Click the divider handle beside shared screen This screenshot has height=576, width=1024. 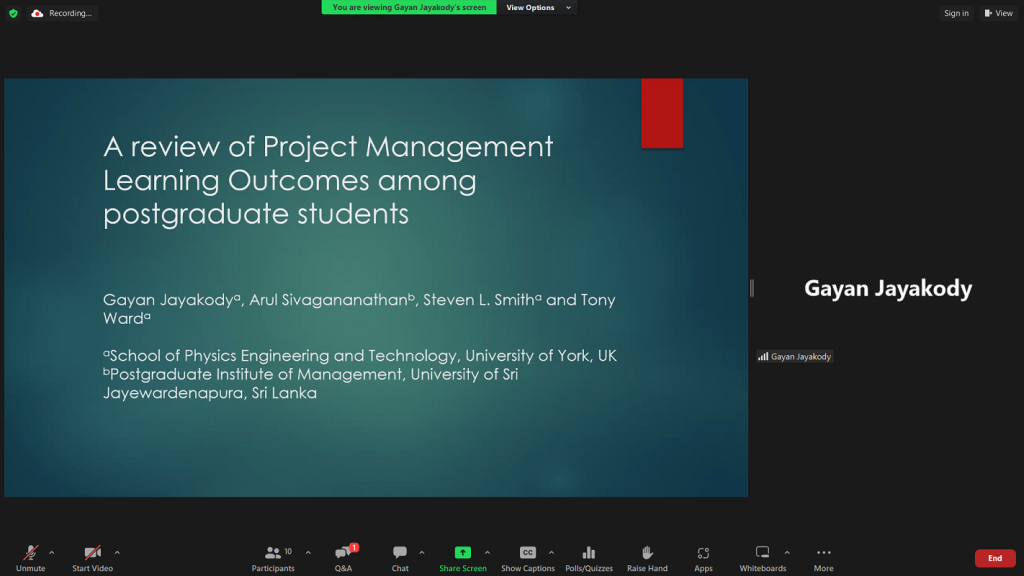[751, 288]
